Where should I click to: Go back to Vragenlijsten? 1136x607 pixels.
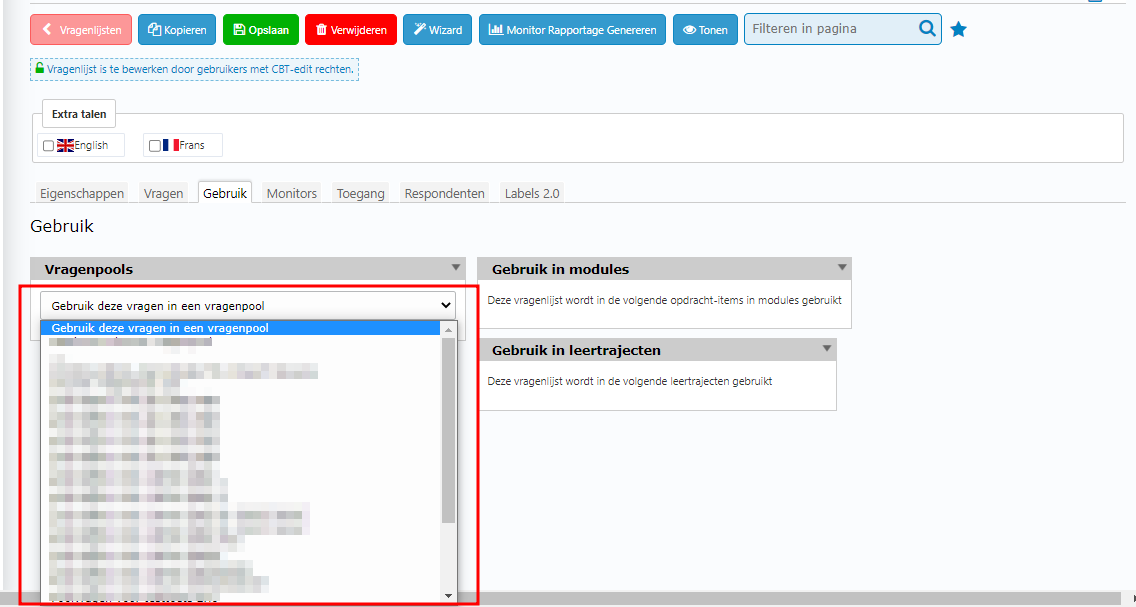pos(81,30)
